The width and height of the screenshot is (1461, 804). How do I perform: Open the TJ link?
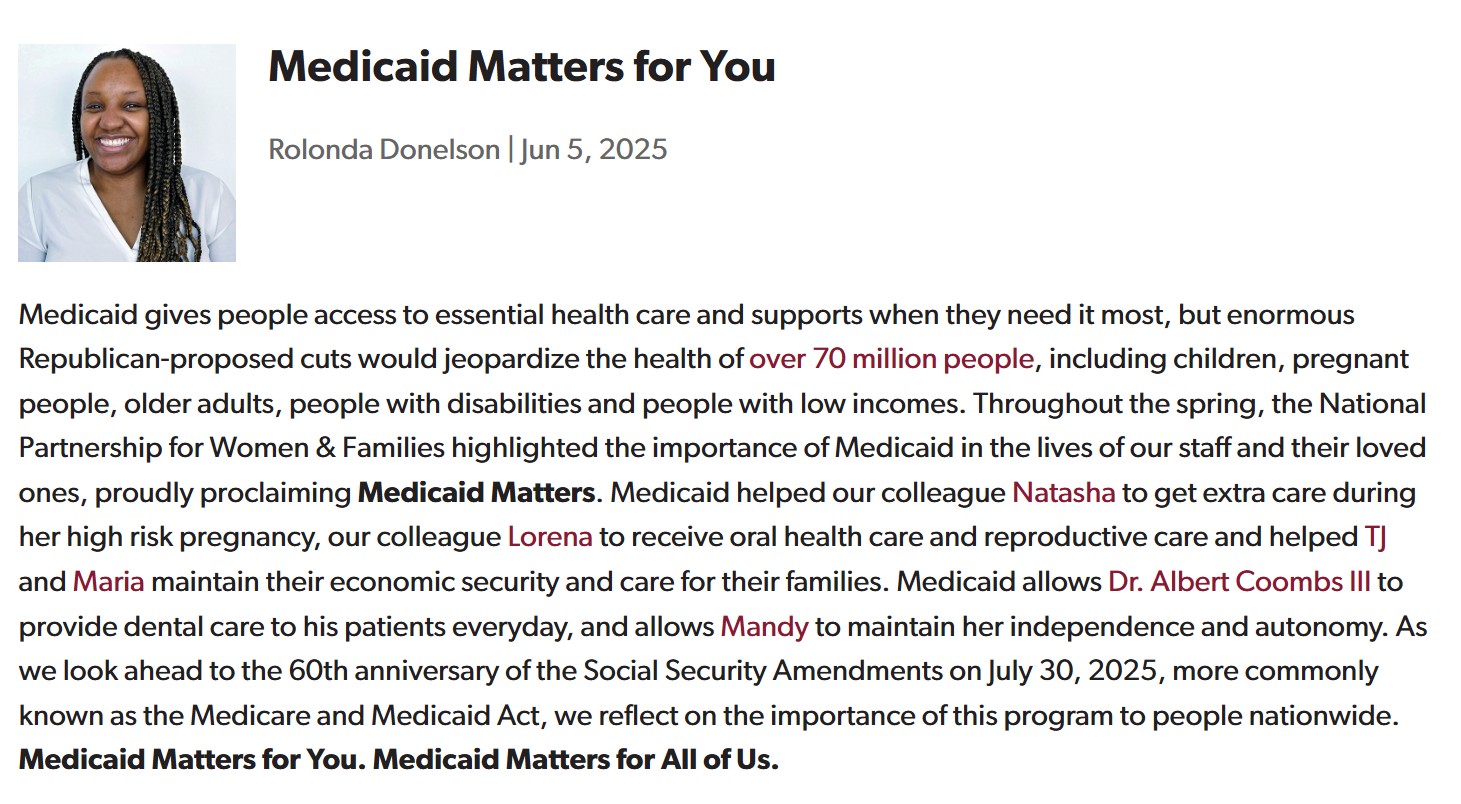tap(1375, 536)
